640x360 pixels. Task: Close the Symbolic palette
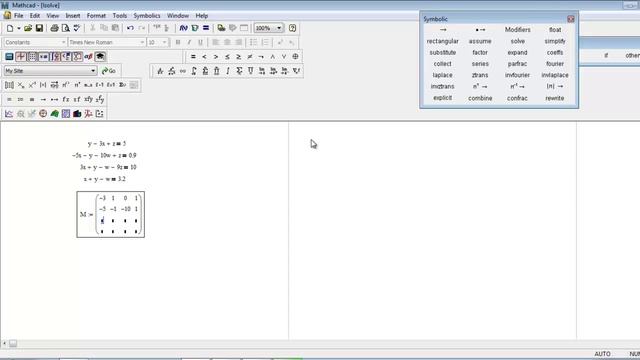click(x=571, y=19)
